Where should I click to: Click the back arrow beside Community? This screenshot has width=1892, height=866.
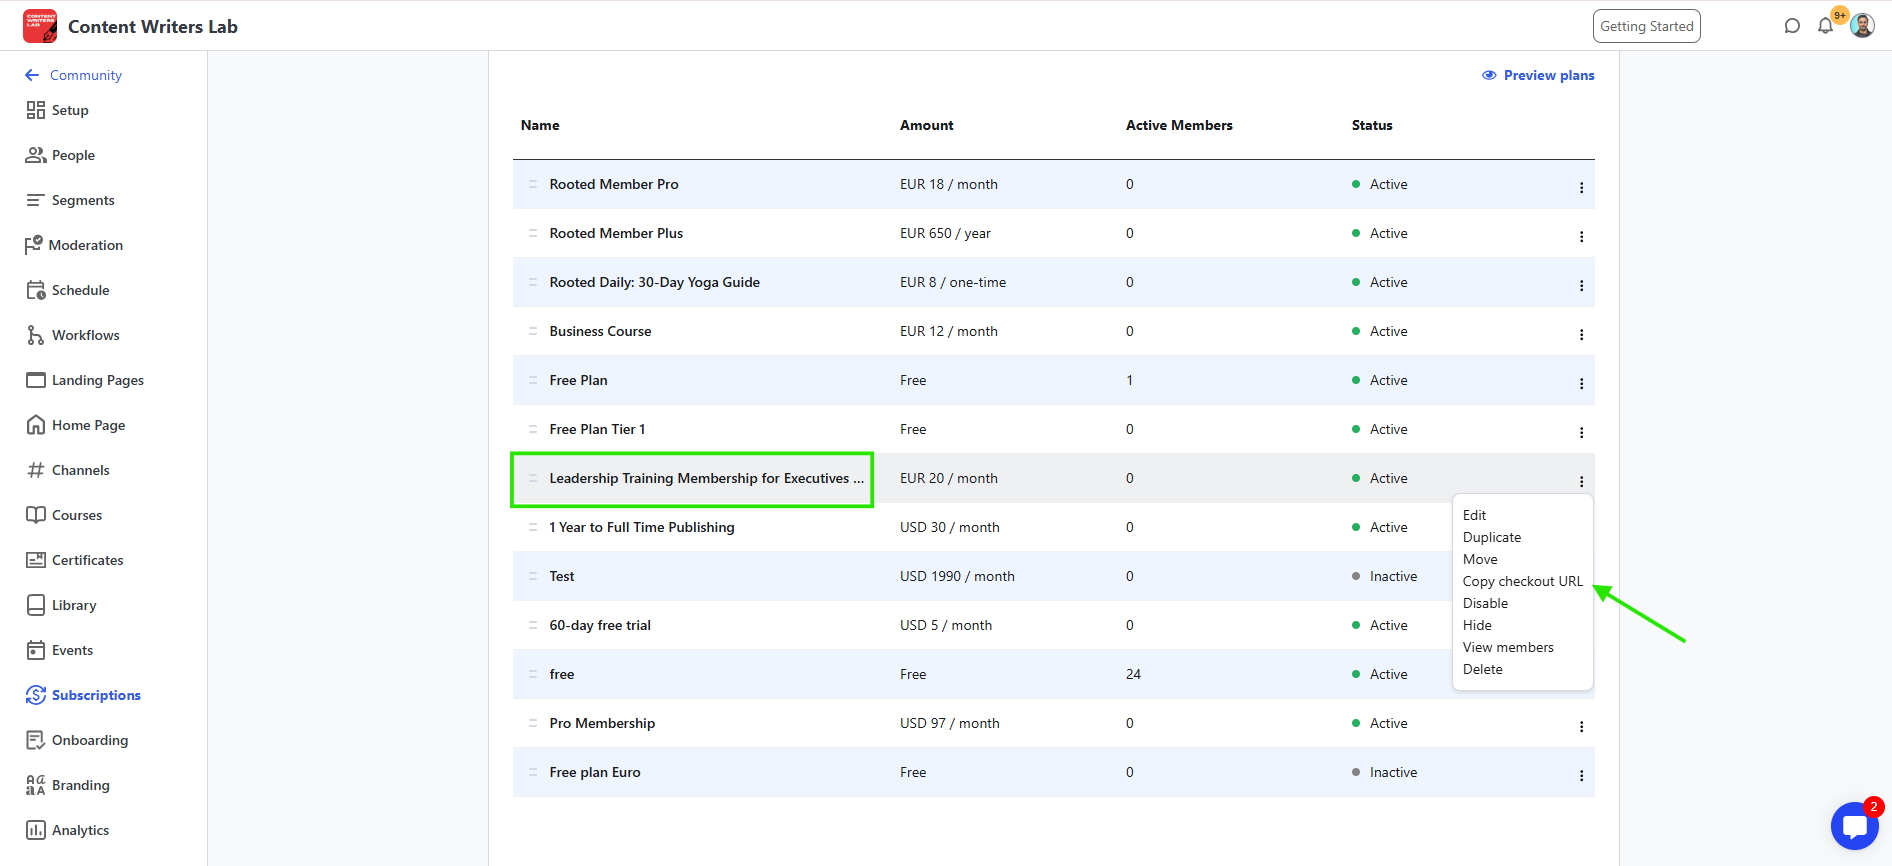pos(32,75)
